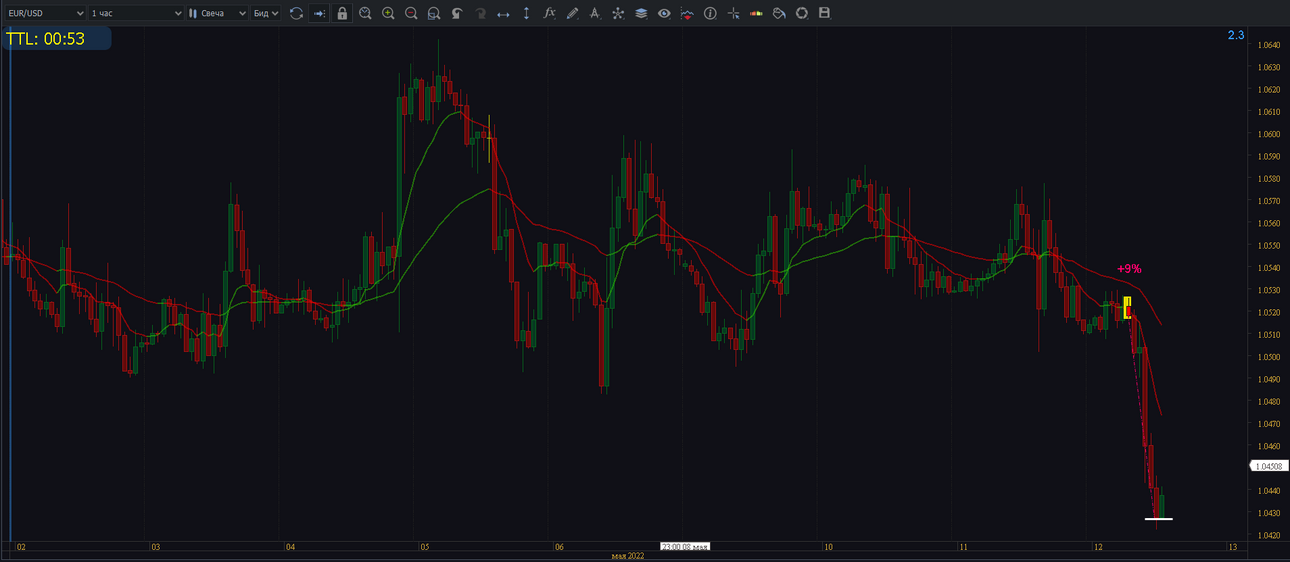Click the zoom in magnifier icon

[388, 13]
